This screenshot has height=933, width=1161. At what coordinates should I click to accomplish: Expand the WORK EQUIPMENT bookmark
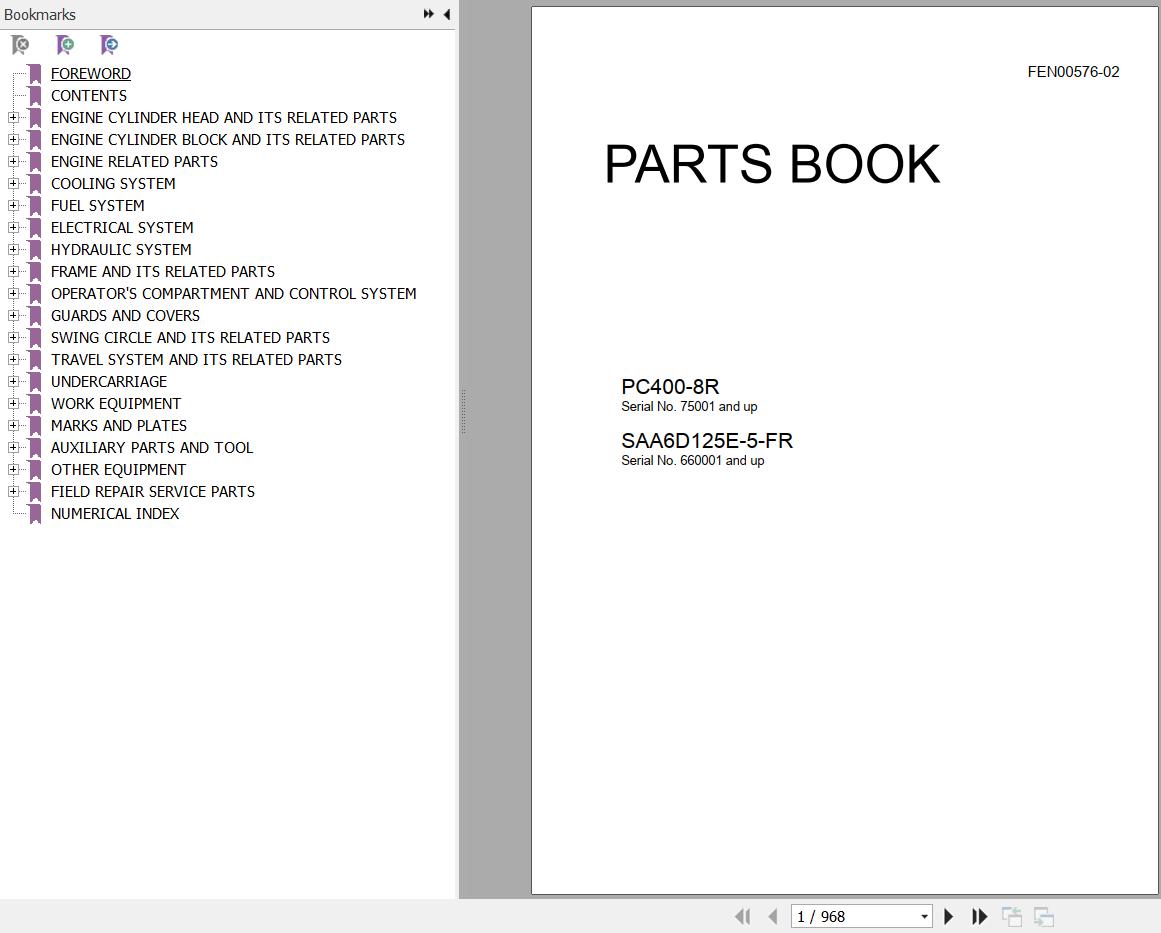[13, 404]
